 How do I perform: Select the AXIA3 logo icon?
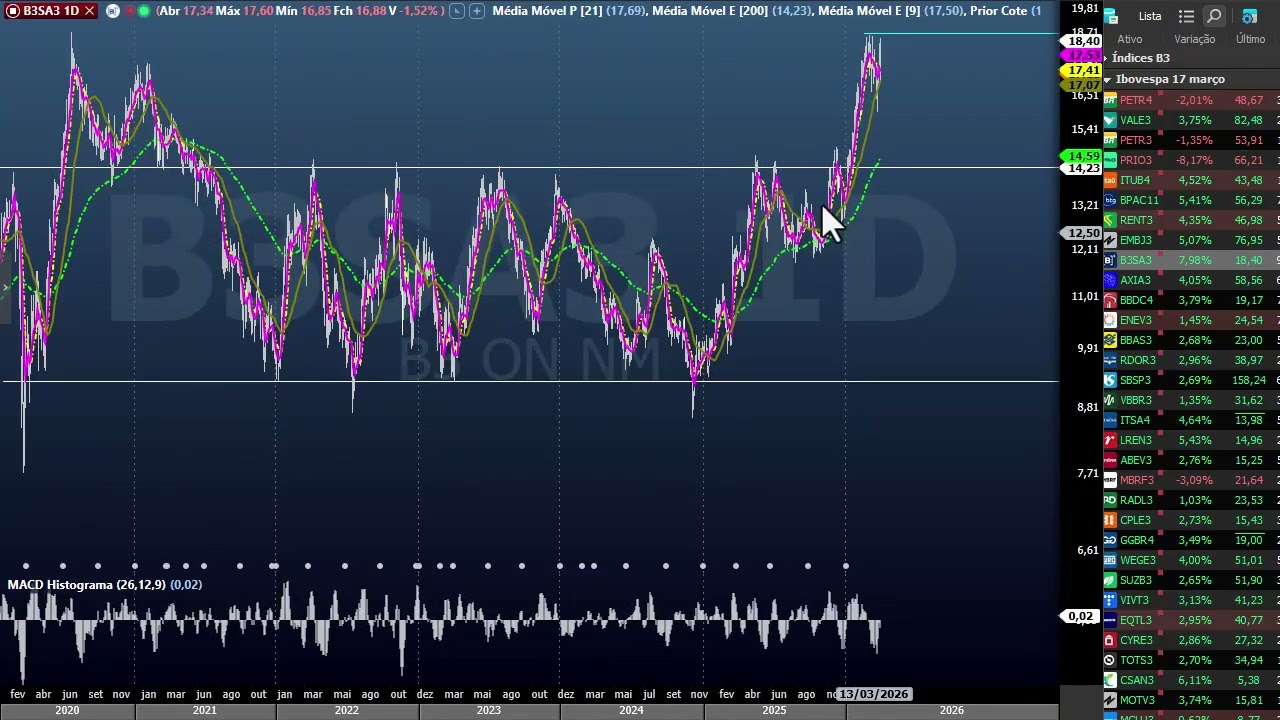pyautogui.click(x=1110, y=280)
